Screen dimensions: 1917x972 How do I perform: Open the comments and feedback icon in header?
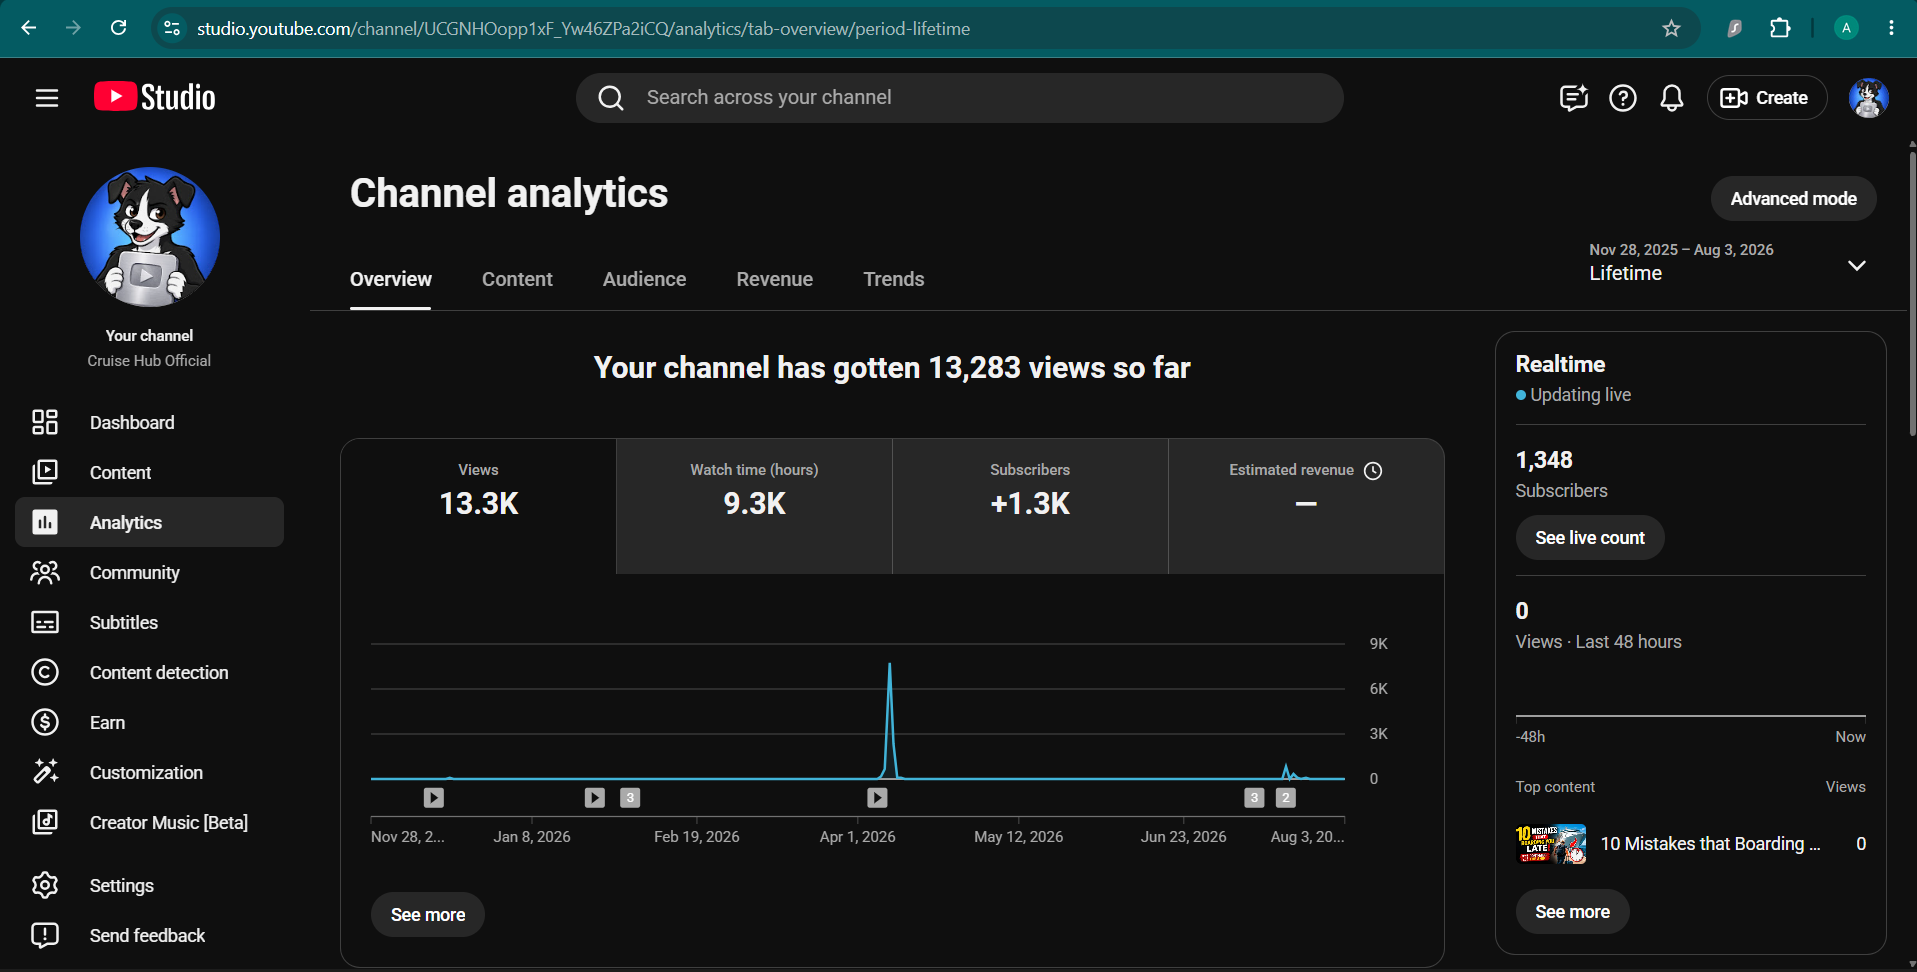1574,98
